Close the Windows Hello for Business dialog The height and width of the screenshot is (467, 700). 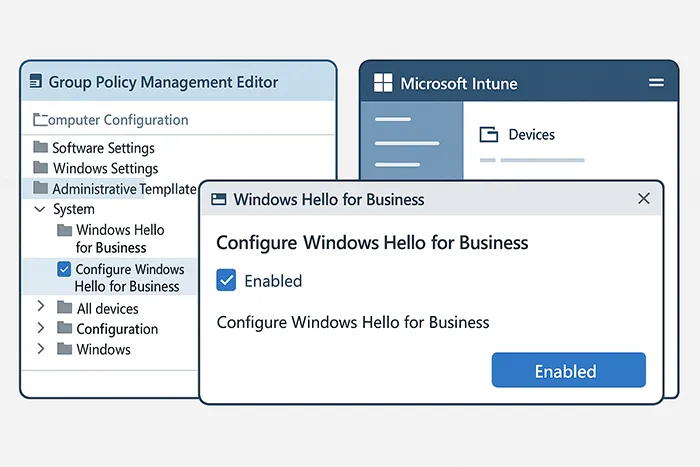point(643,199)
